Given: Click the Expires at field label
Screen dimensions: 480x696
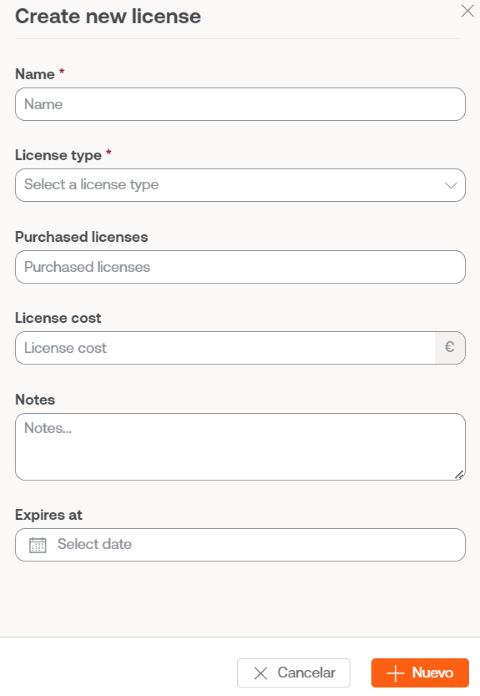Looking at the screenshot, I should pyautogui.click(x=49, y=515).
